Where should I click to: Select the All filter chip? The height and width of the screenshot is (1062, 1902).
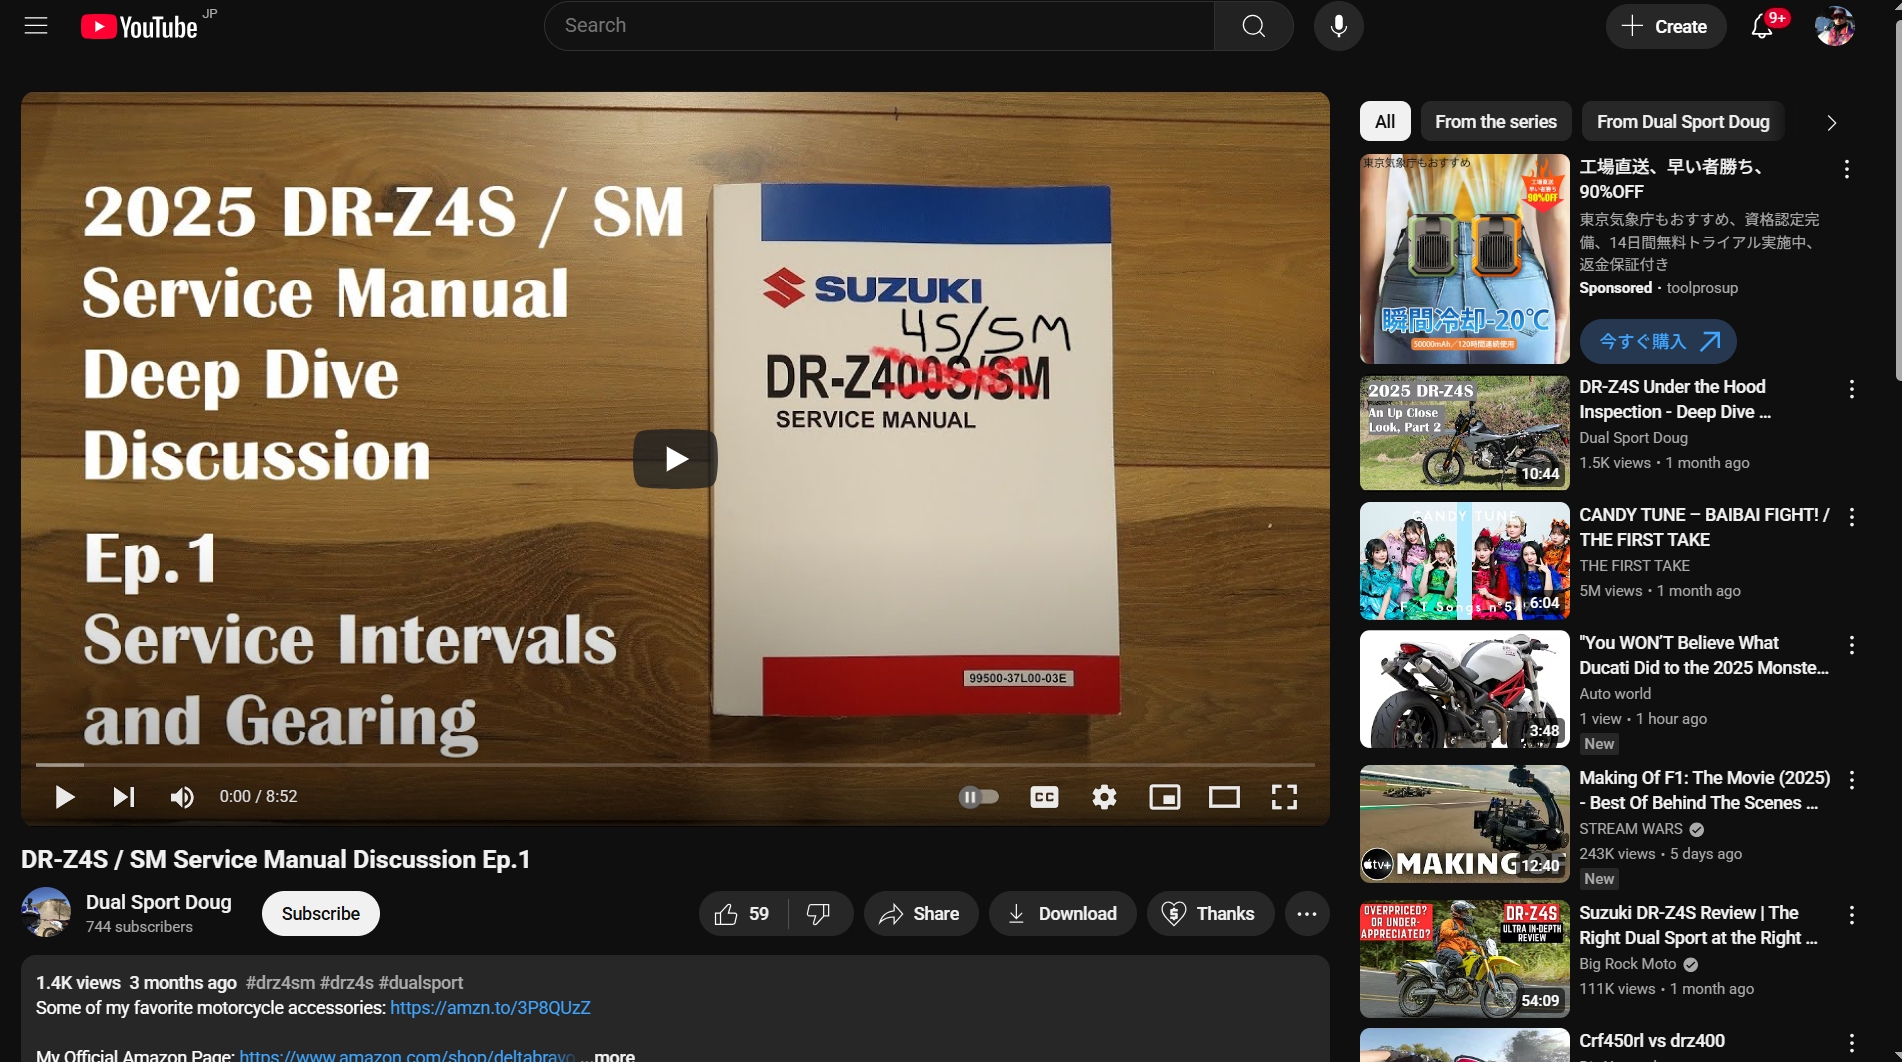coord(1385,122)
